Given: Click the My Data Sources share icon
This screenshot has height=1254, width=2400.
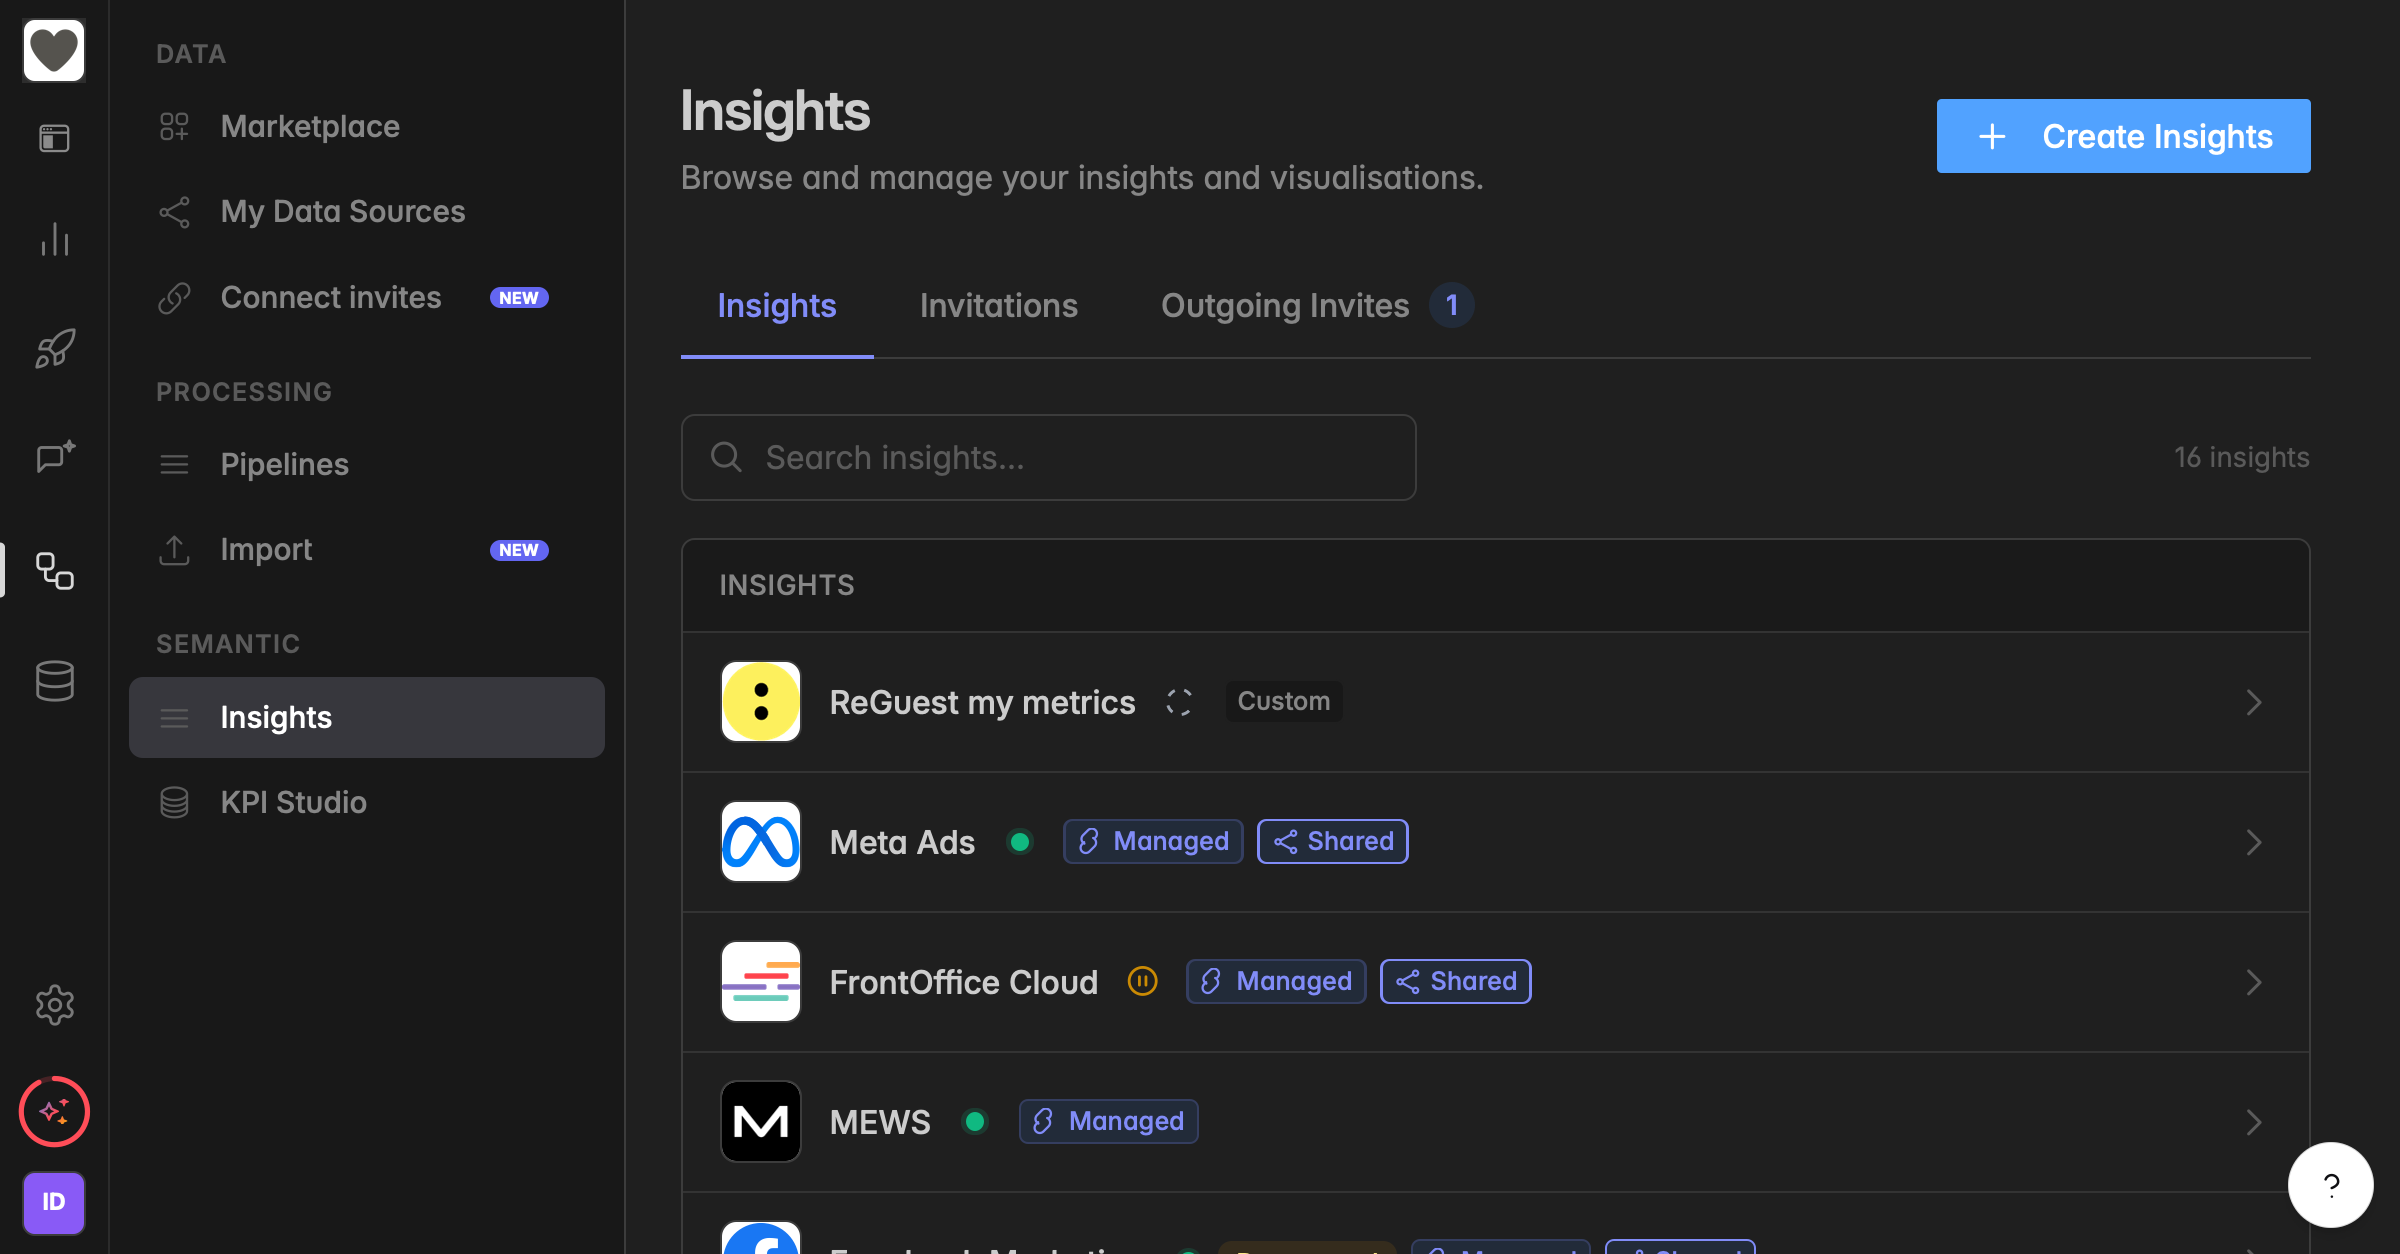Looking at the screenshot, I should pos(174,212).
